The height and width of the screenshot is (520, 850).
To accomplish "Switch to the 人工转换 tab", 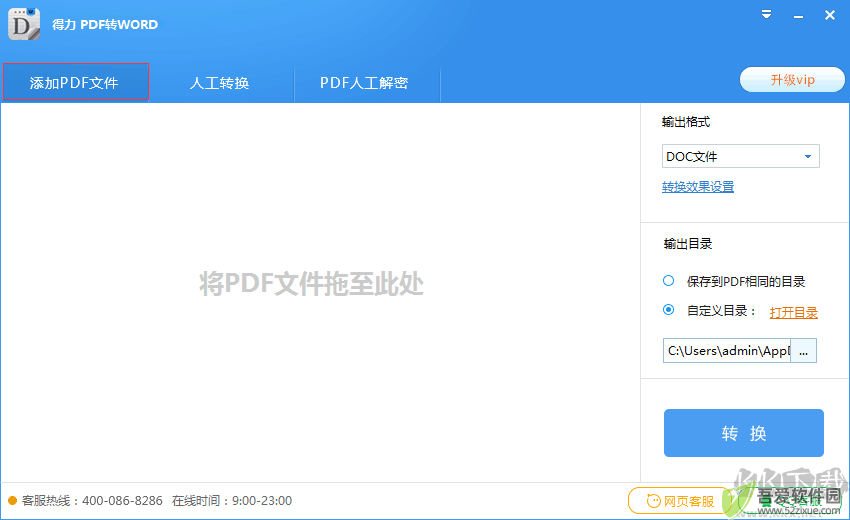I will click(x=220, y=82).
